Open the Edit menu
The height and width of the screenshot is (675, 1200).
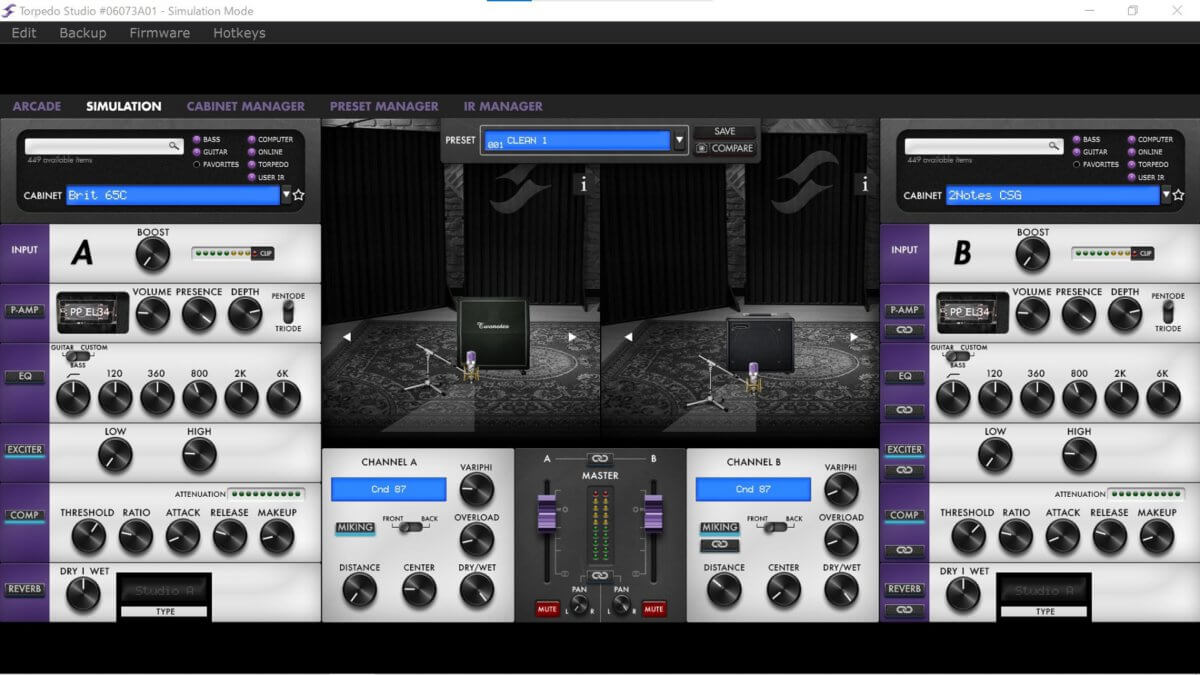pyautogui.click(x=24, y=33)
